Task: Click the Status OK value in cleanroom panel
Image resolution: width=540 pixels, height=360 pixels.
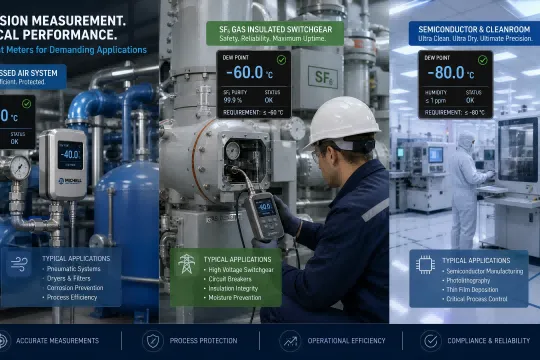Action: 470,101
